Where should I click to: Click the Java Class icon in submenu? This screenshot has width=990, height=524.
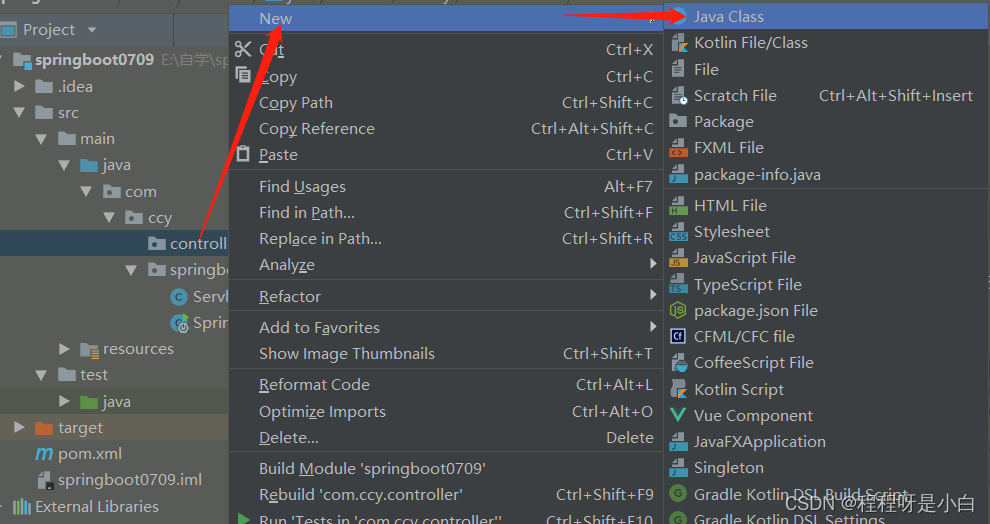click(678, 17)
